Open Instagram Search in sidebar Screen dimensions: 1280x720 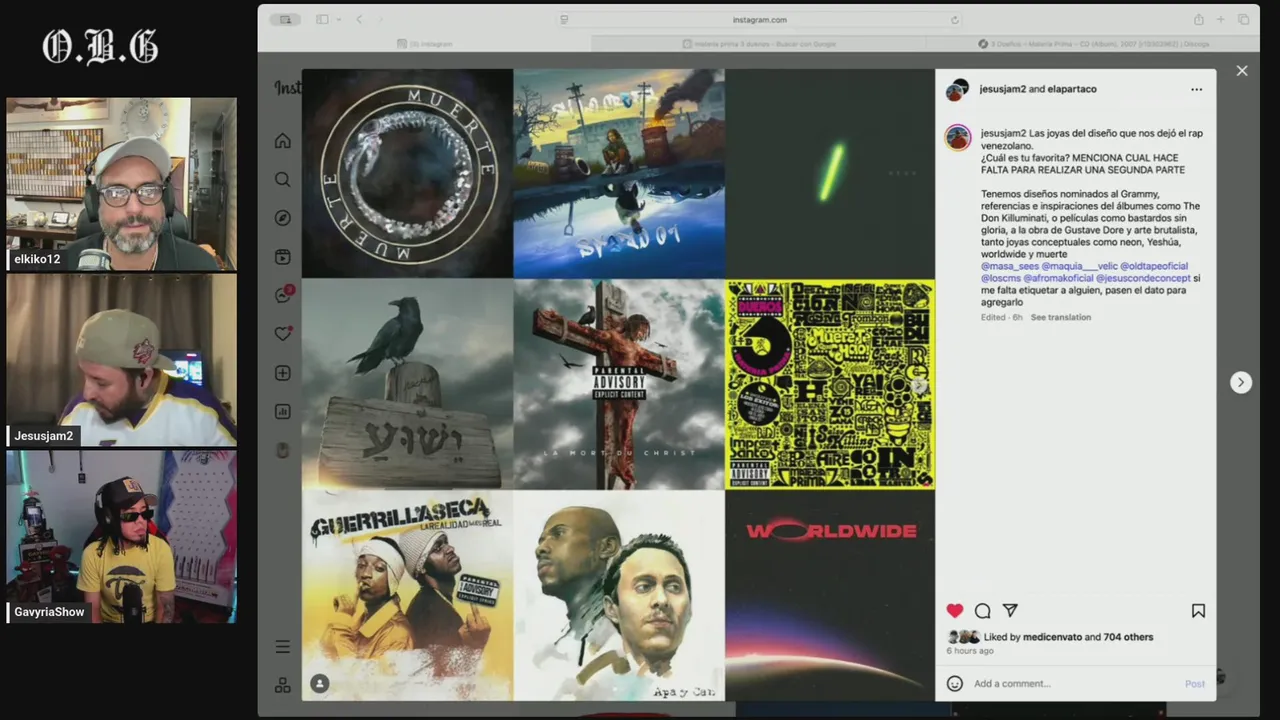[x=283, y=180]
